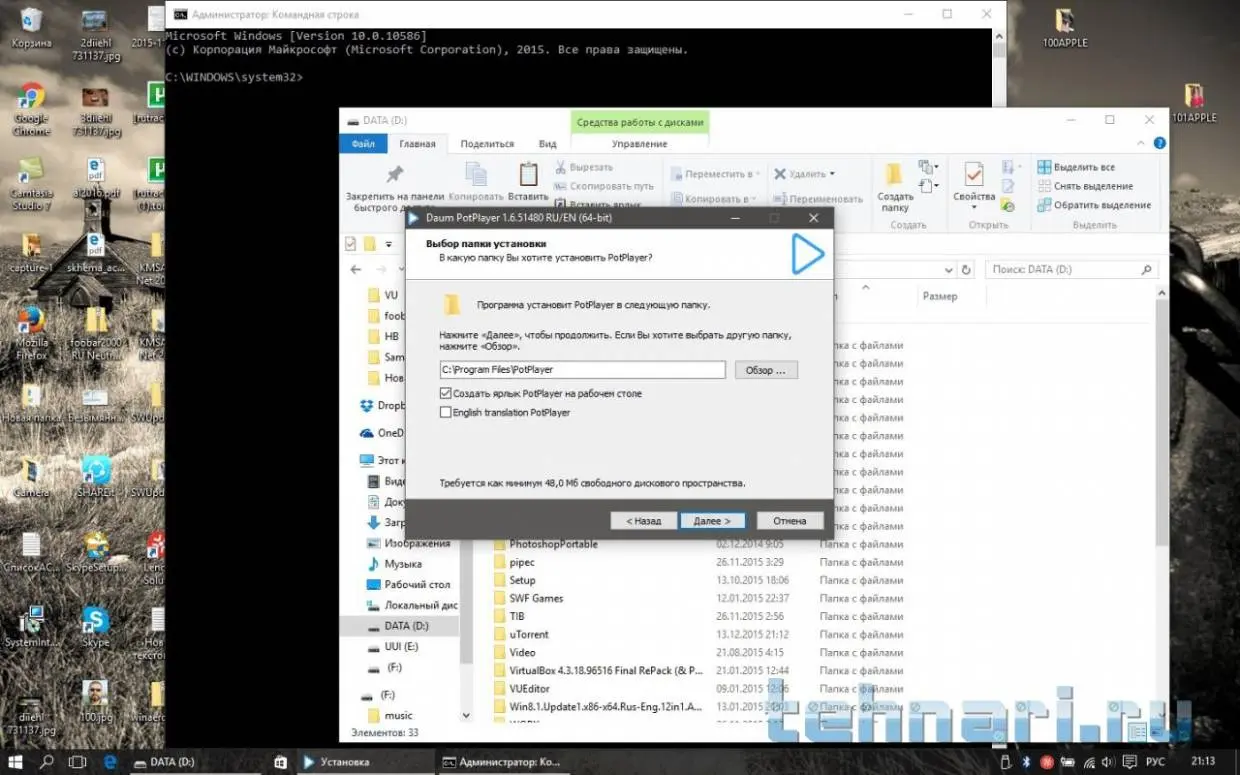
Task: Select Video folder in file list
Action: (514, 652)
